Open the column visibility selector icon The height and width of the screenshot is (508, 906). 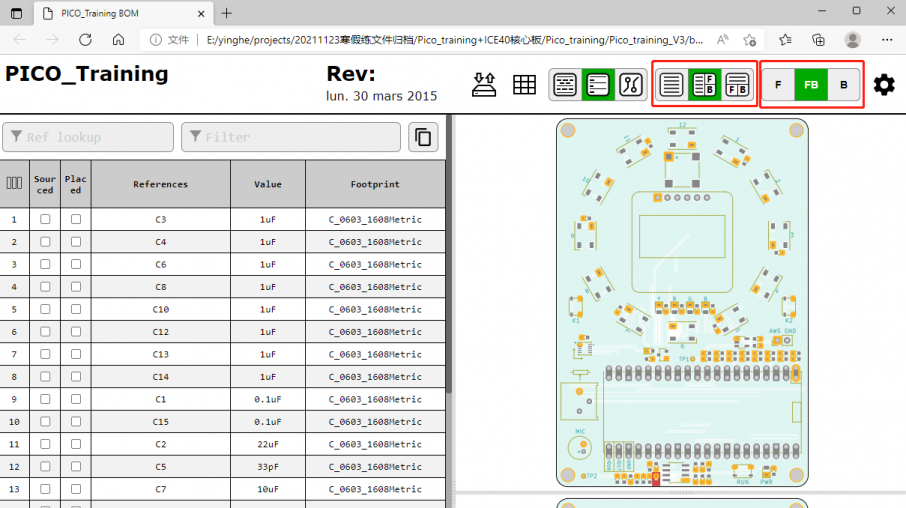pyautogui.click(x=14, y=184)
